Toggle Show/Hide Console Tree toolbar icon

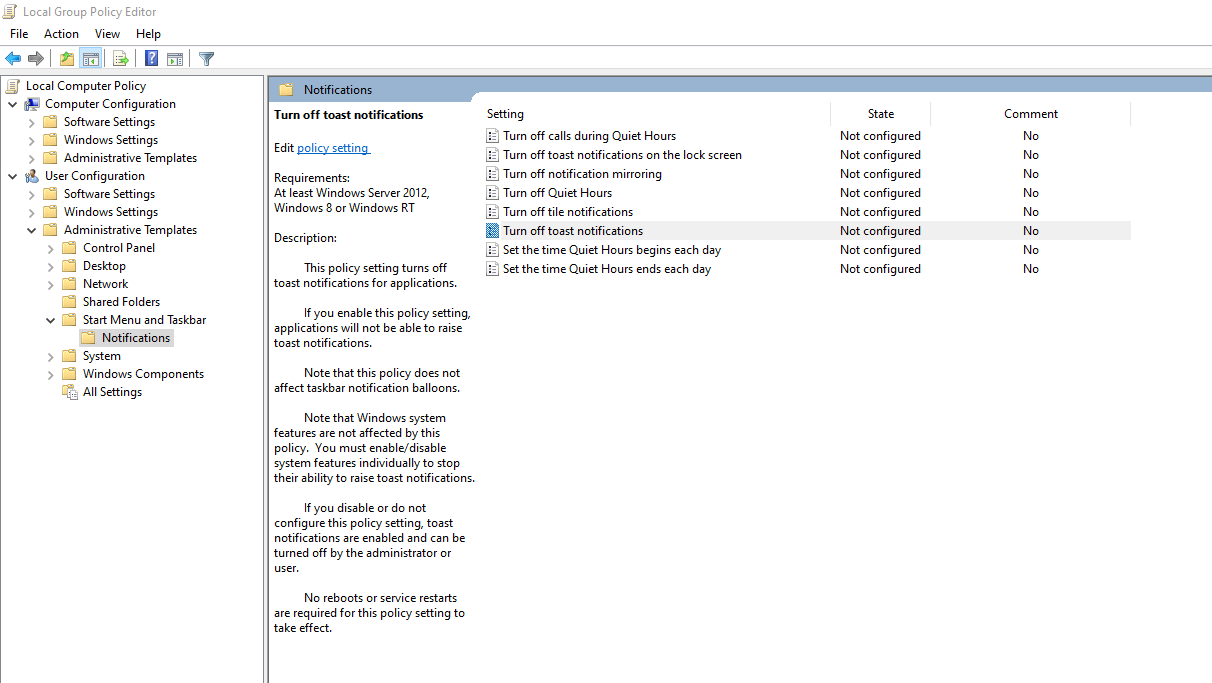[90, 58]
